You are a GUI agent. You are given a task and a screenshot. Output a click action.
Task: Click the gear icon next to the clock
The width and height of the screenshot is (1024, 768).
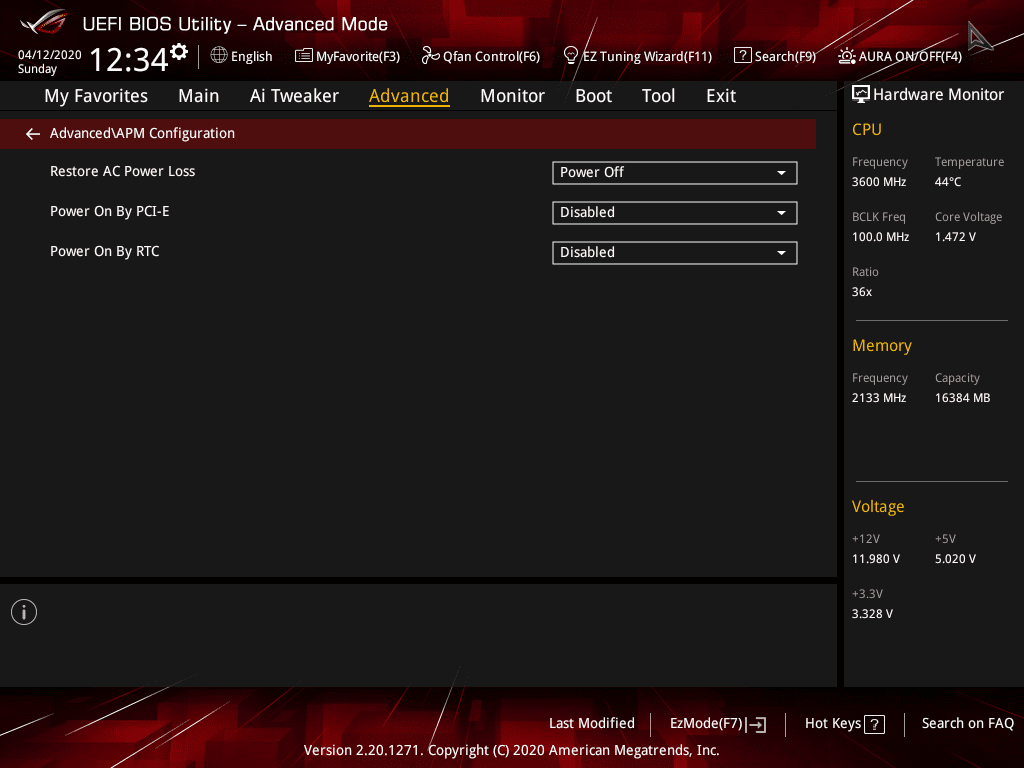point(179,52)
